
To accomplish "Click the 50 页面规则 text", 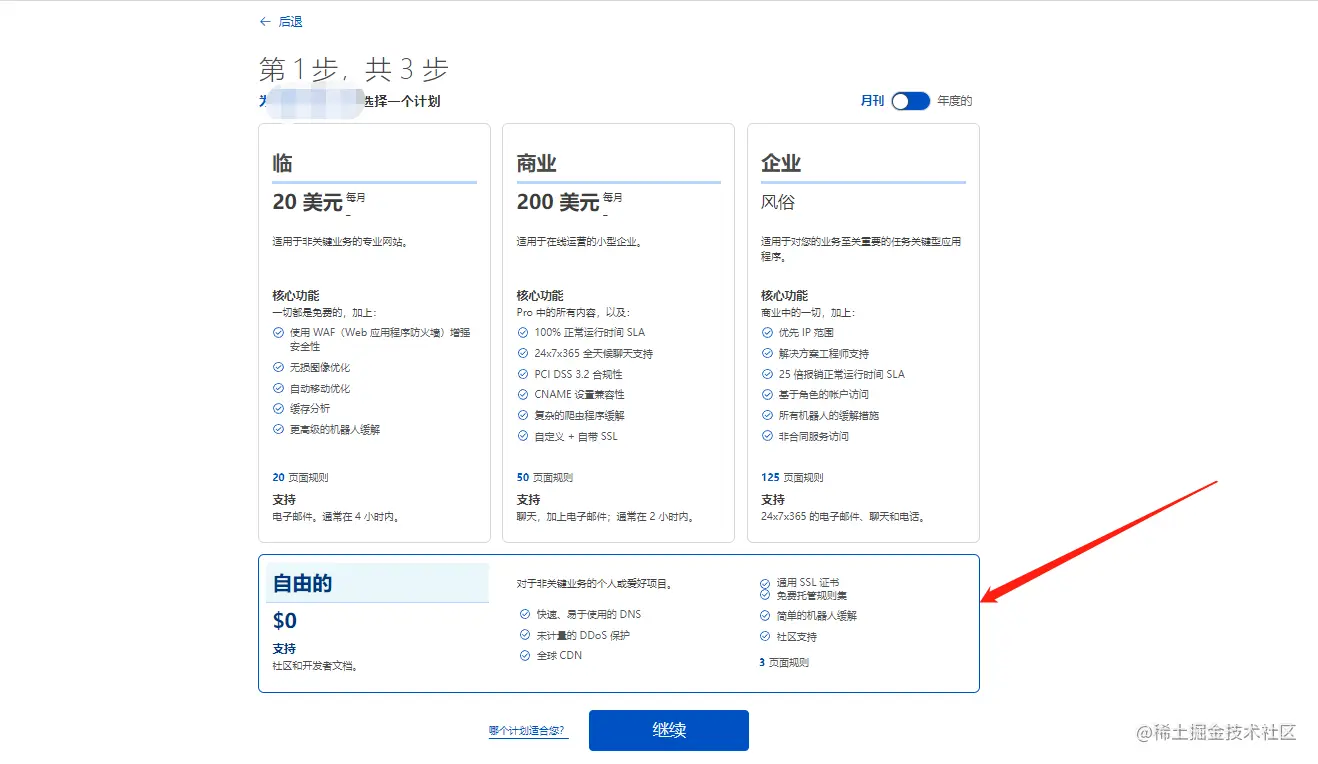I will pos(544,478).
